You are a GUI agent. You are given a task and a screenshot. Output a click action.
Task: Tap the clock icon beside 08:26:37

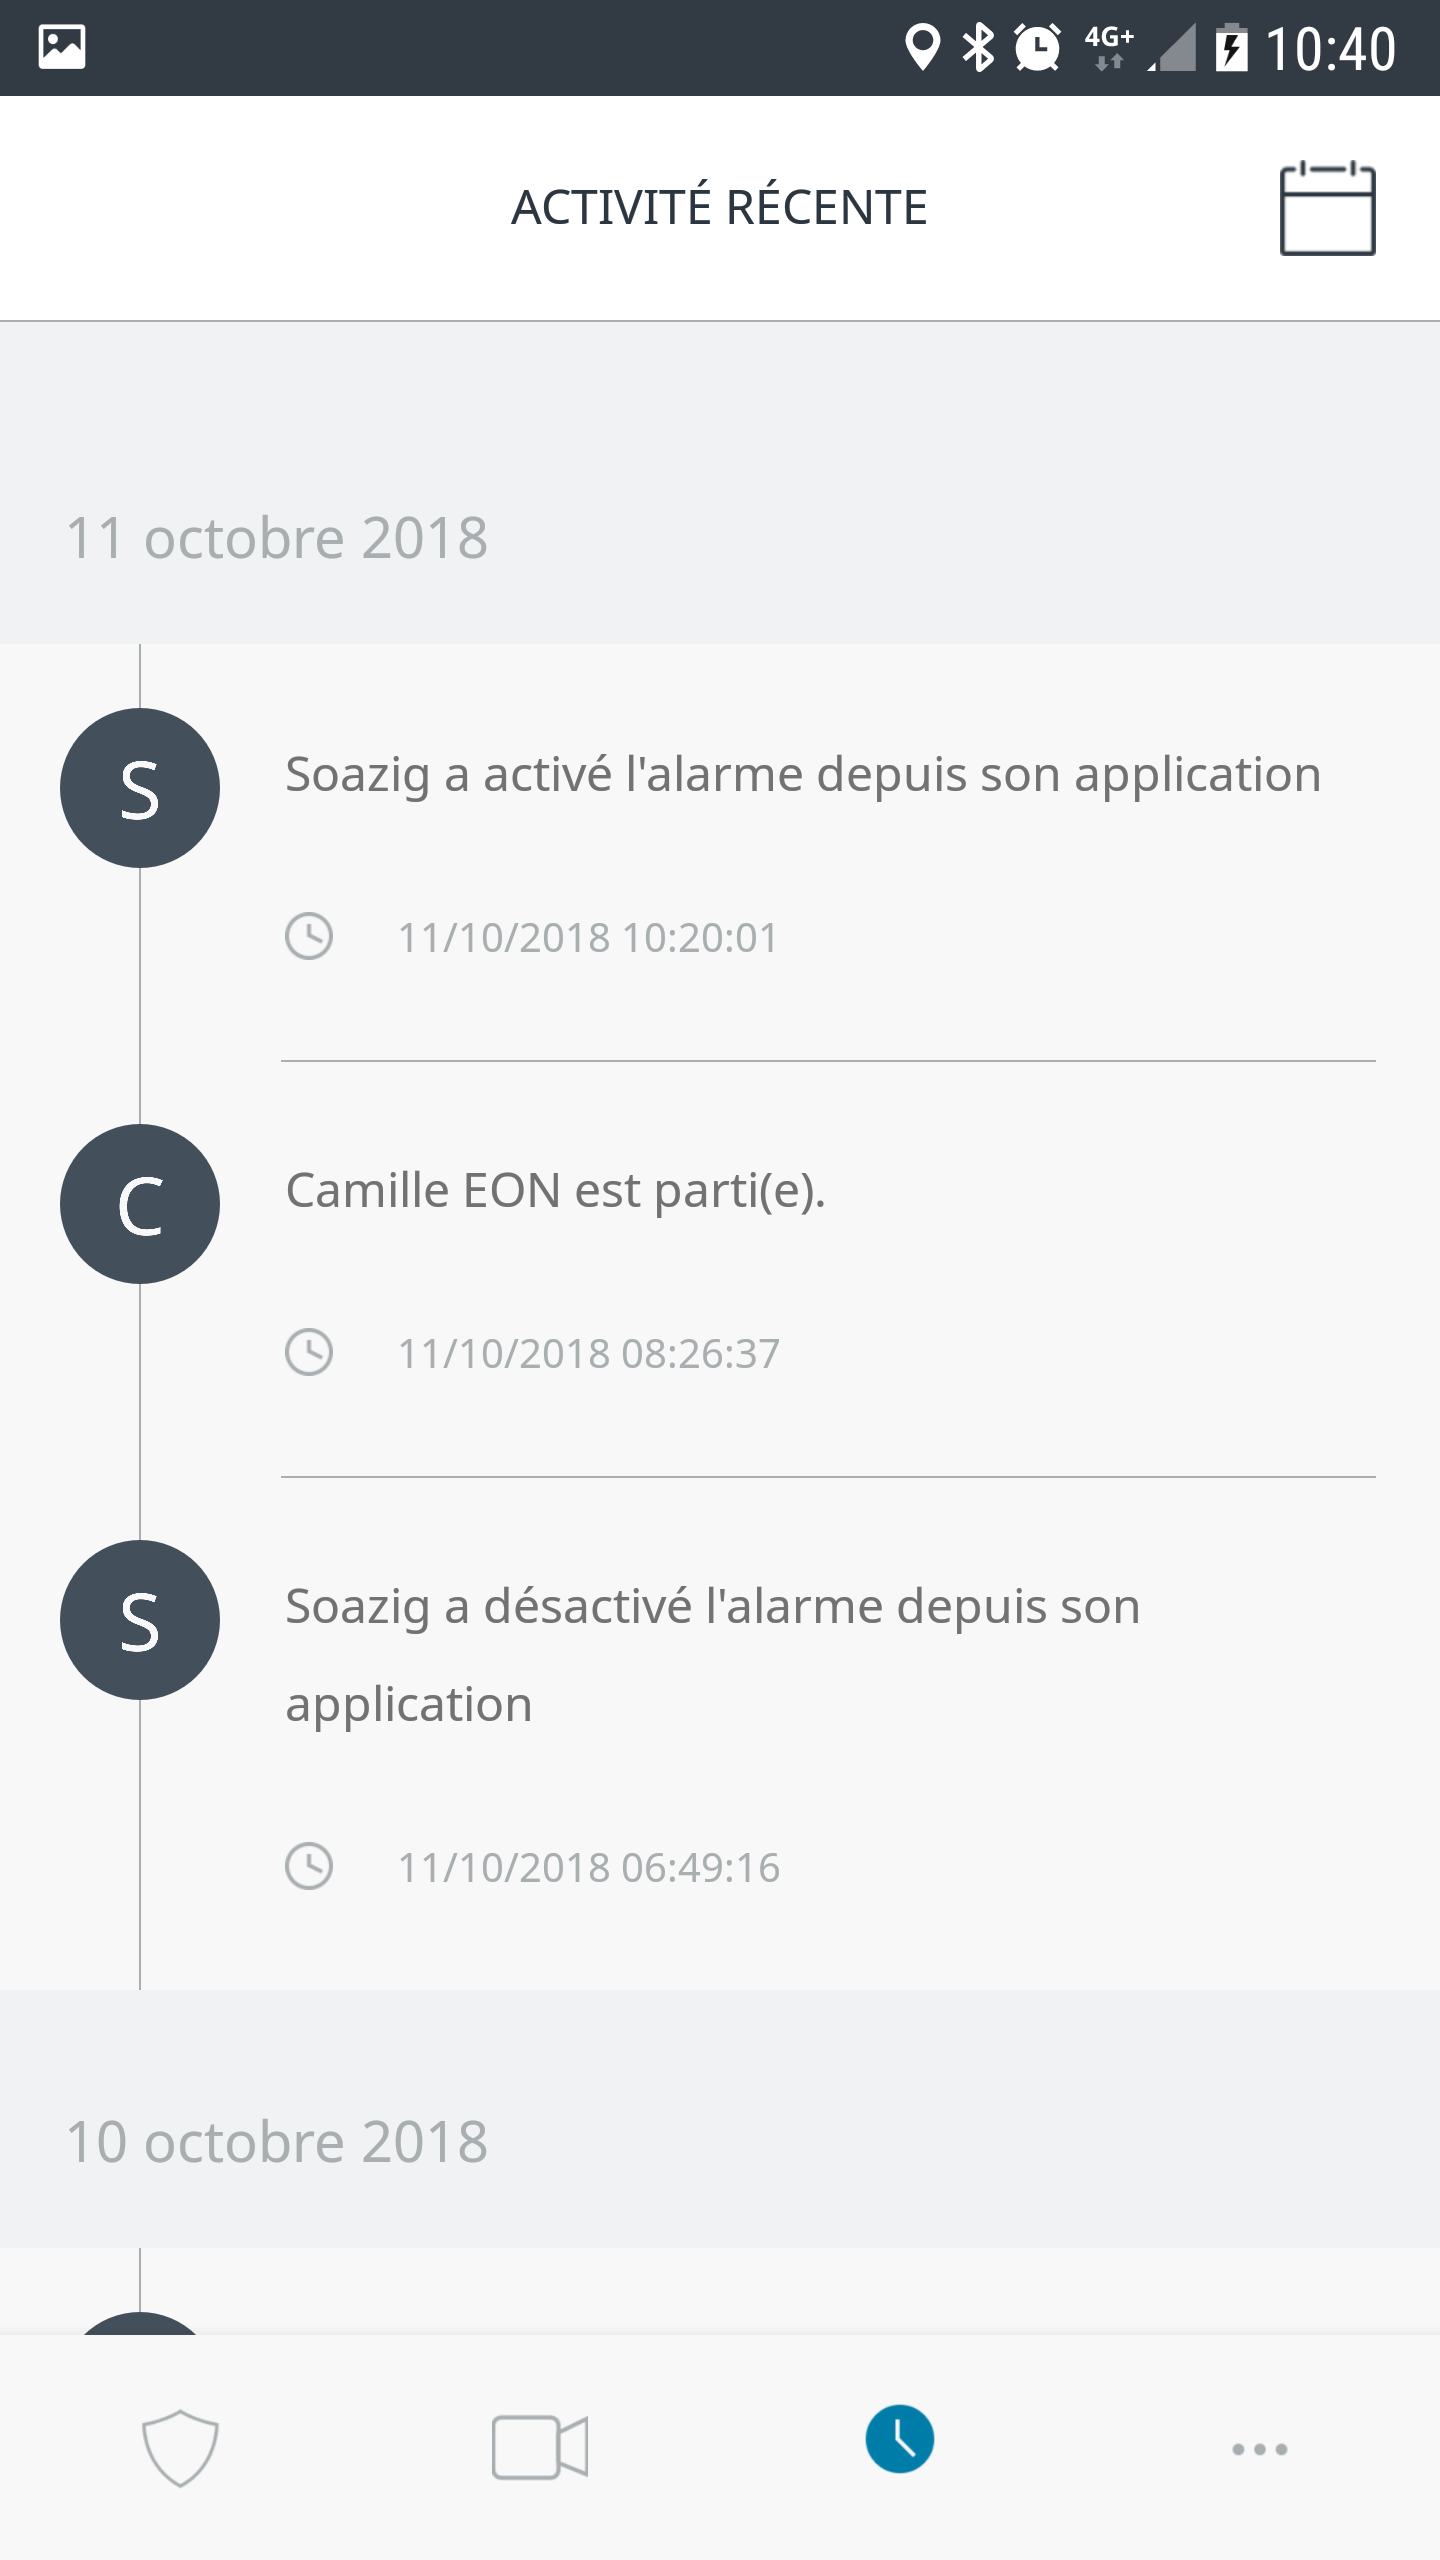point(309,1353)
